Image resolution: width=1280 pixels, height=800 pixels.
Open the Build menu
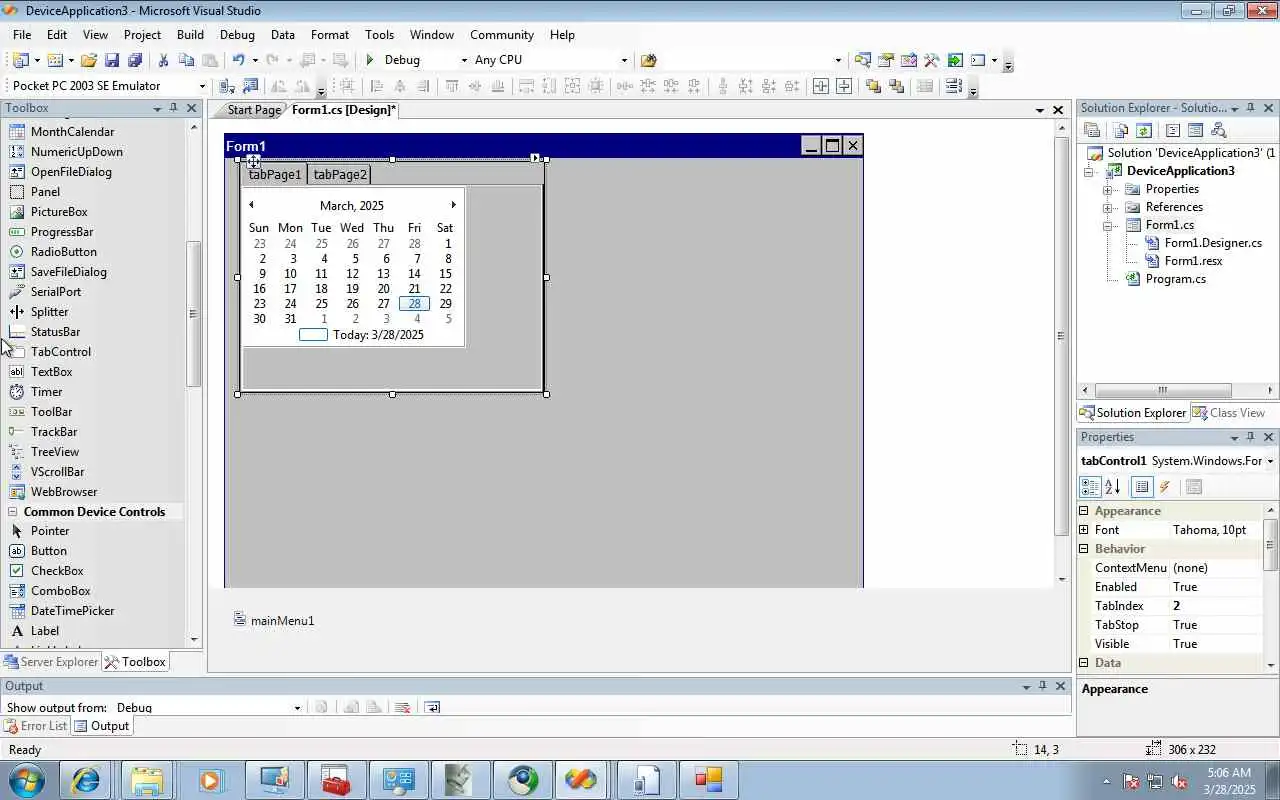(x=190, y=35)
